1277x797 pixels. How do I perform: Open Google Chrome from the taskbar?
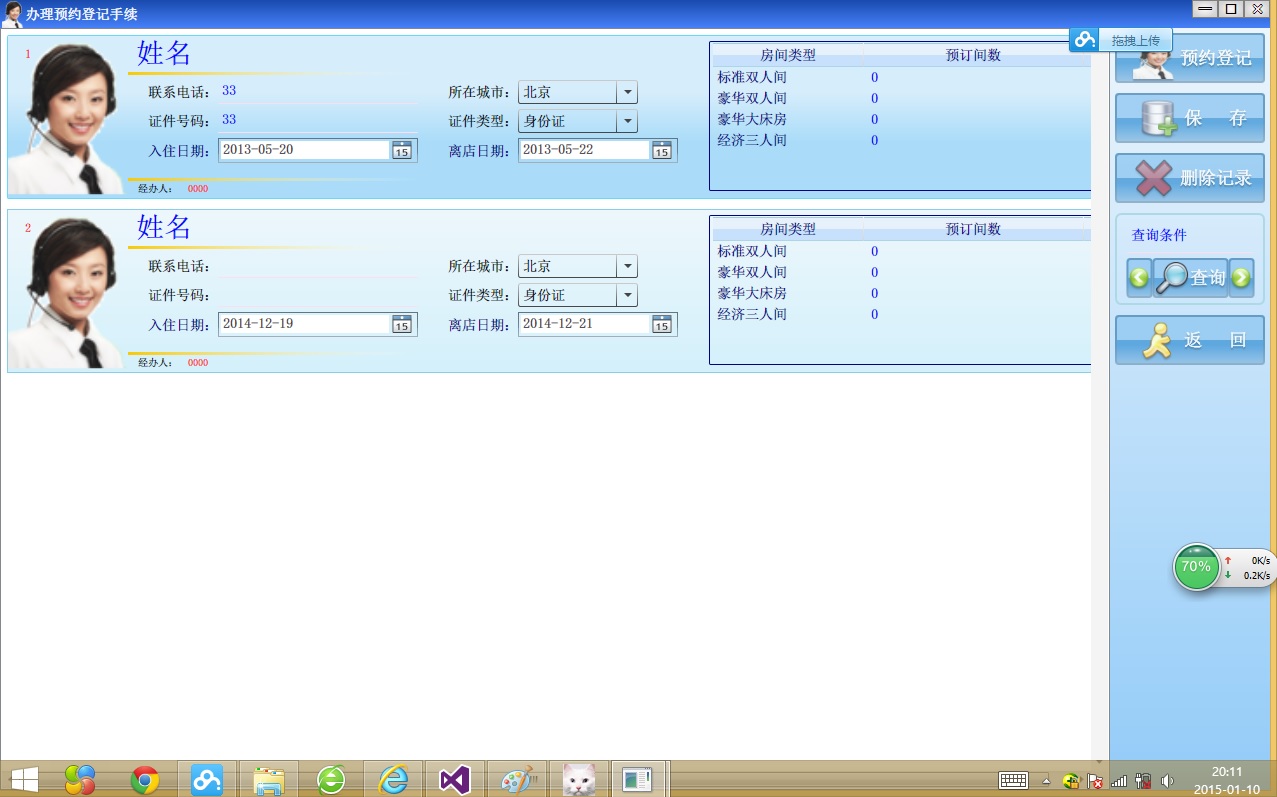[145, 779]
